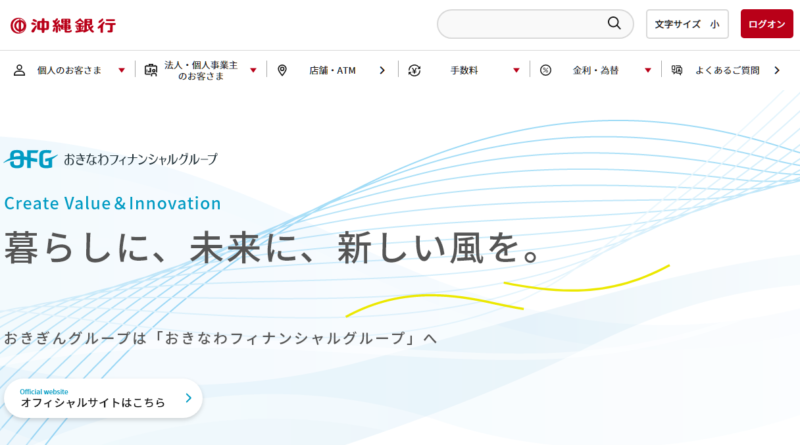This screenshot has height=445, width=800.
Task: Click the chevron next to 店舗・ATM
Action: coord(382,70)
